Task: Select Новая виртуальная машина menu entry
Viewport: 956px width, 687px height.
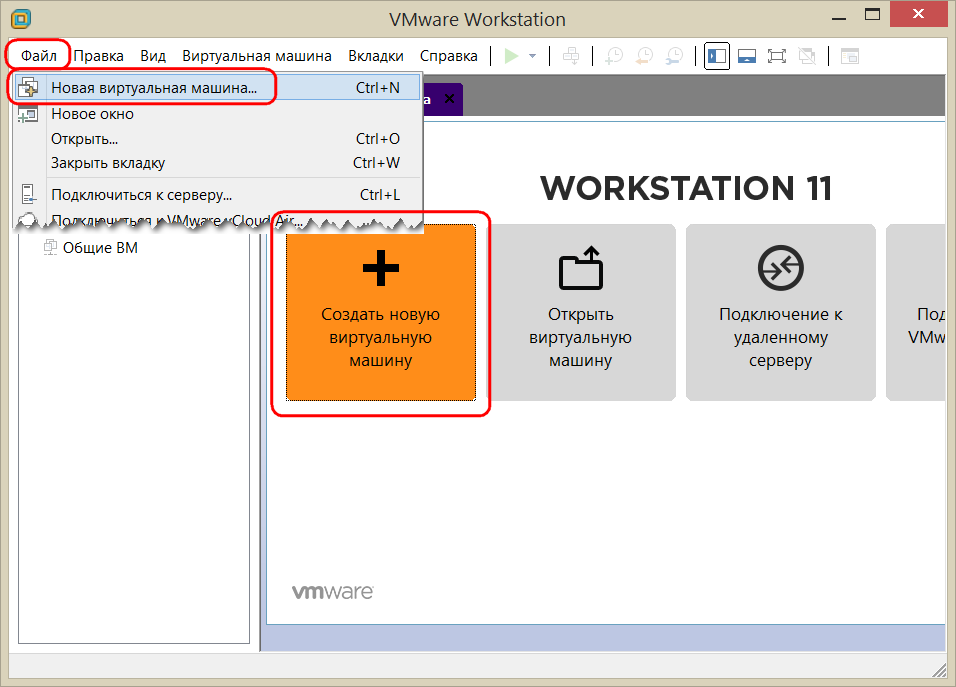Action: click(217, 88)
